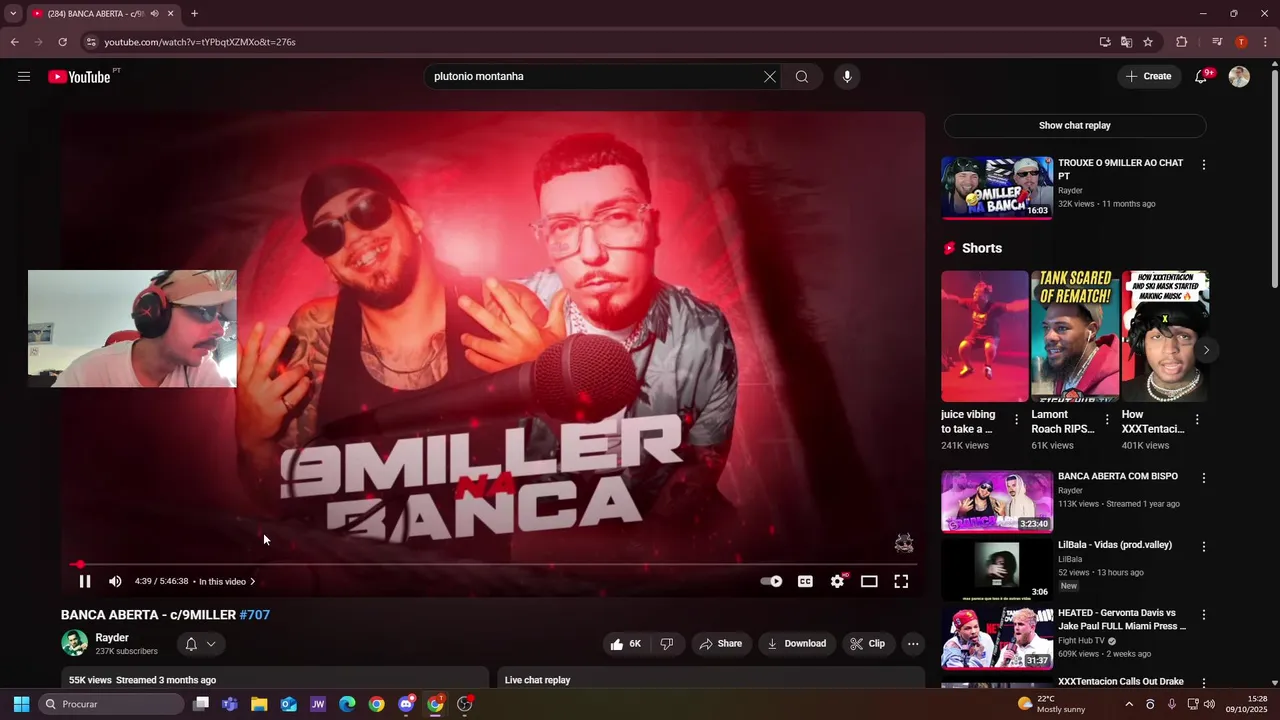
Task: Click the video progress bar scrubber
Action: click(80, 565)
